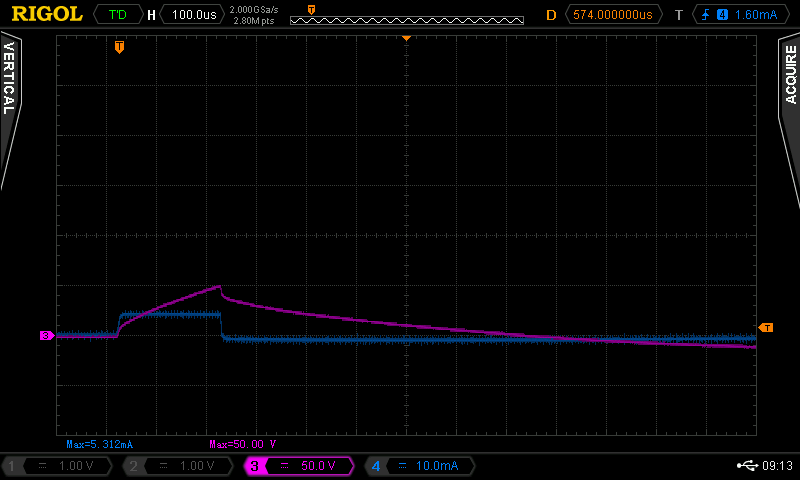Click the rising edge trigger icon
This screenshot has height=480, width=800.
click(x=707, y=15)
